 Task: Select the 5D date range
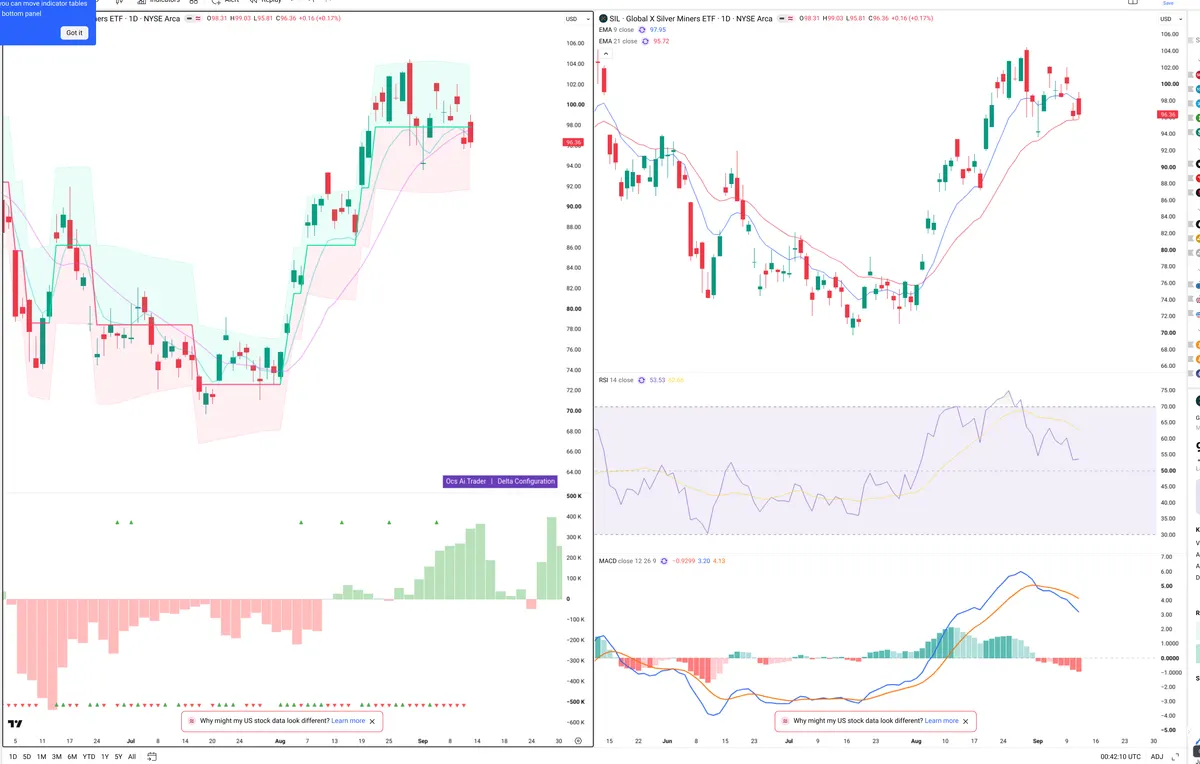pos(27,757)
